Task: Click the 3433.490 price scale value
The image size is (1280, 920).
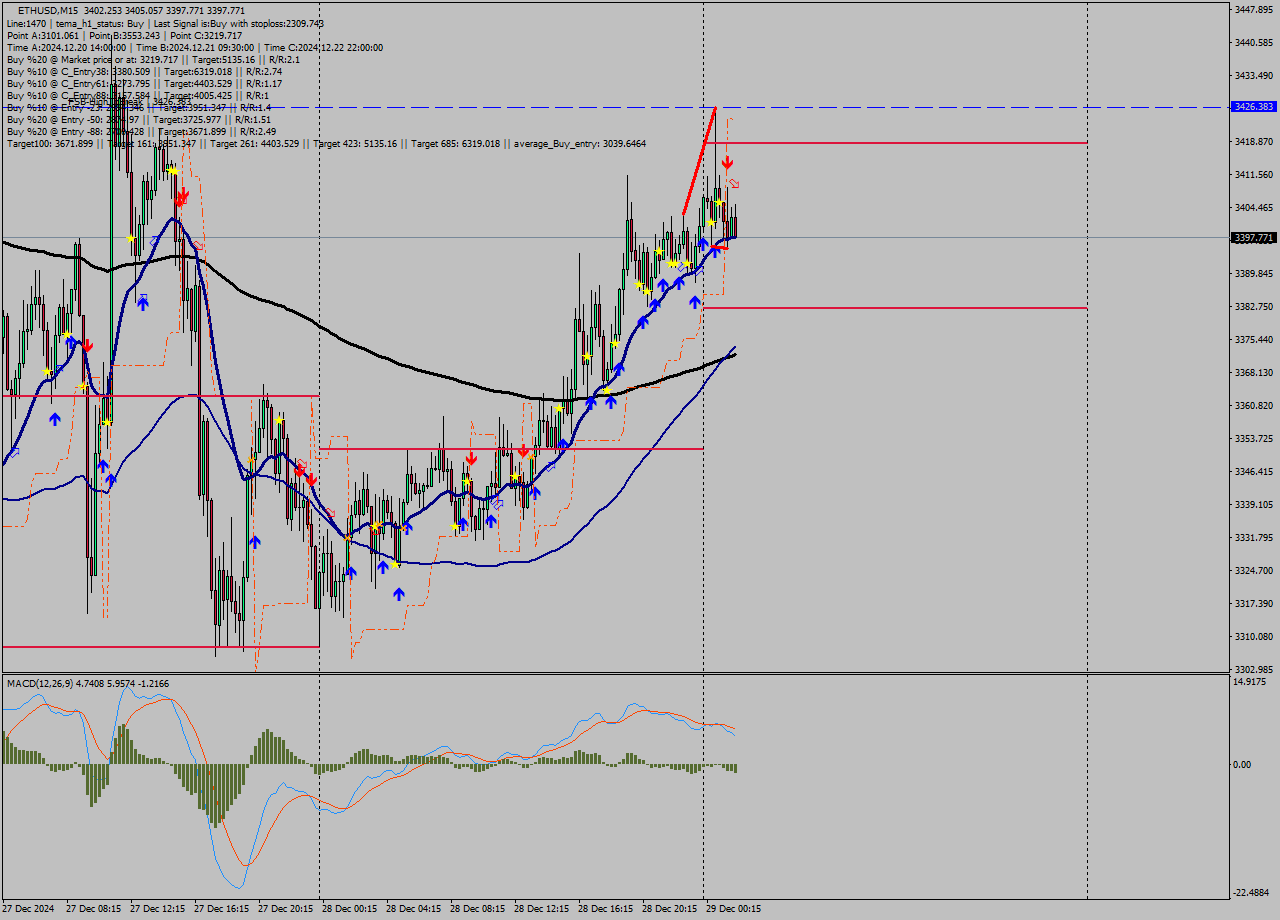Action: 1254,75
